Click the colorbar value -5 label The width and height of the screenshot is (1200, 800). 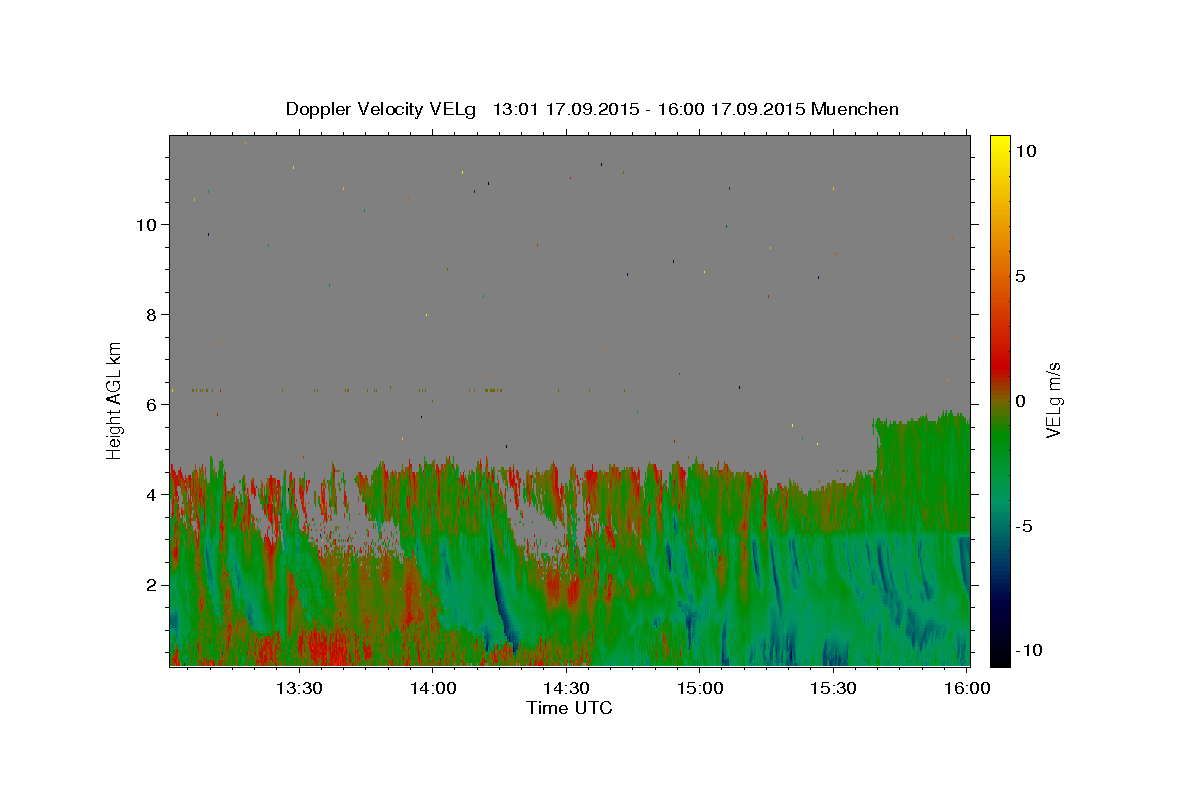point(1024,526)
